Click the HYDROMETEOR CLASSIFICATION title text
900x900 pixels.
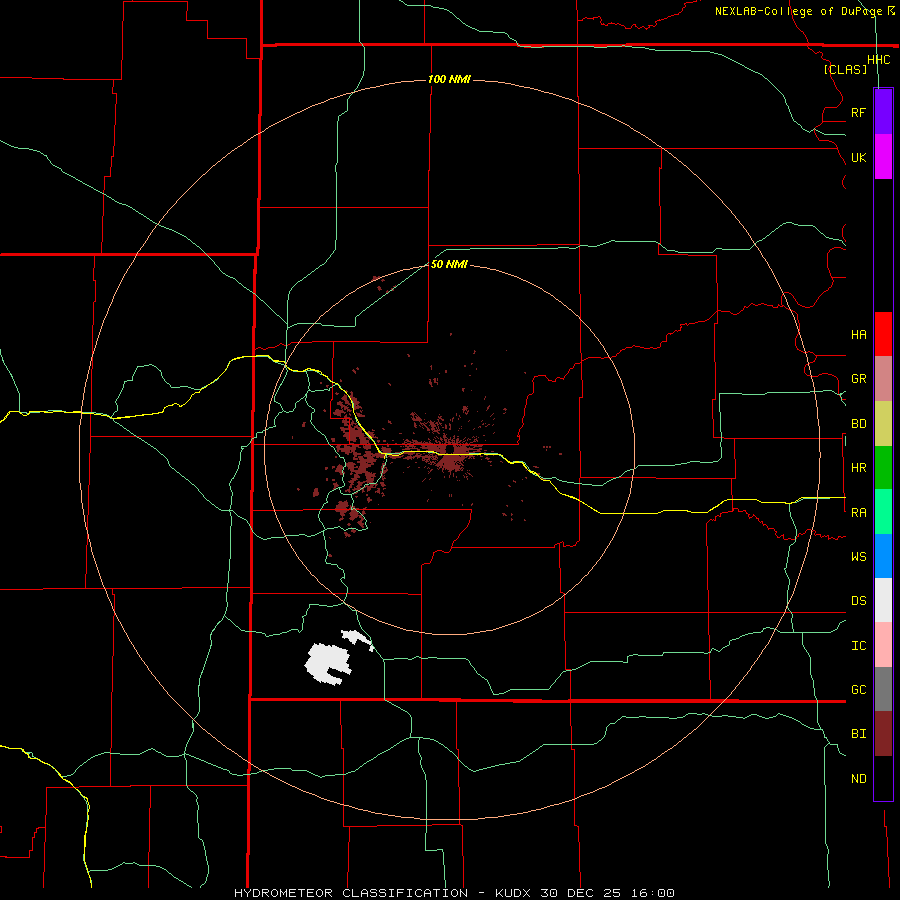(351, 893)
